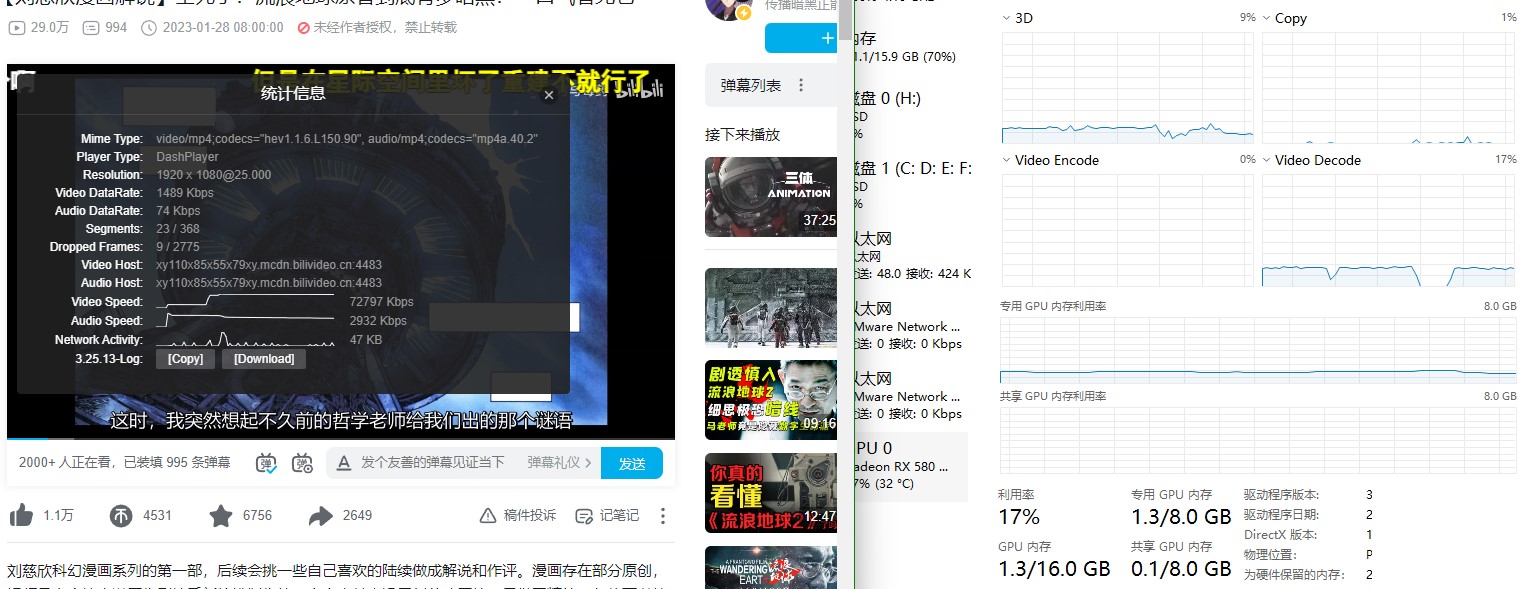The width and height of the screenshot is (1522, 589).
Task: Click the follow plus button
Action: click(801, 38)
